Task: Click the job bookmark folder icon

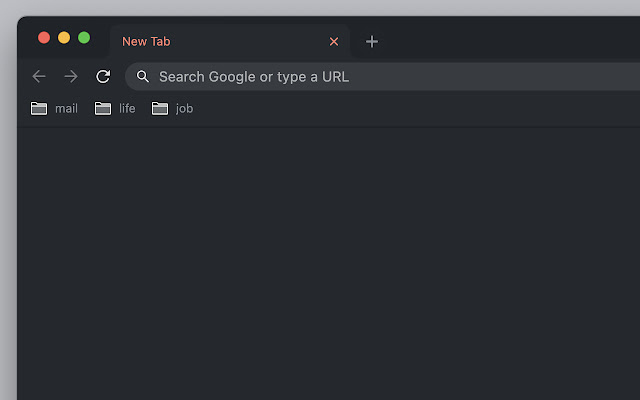Action: pyautogui.click(x=160, y=108)
